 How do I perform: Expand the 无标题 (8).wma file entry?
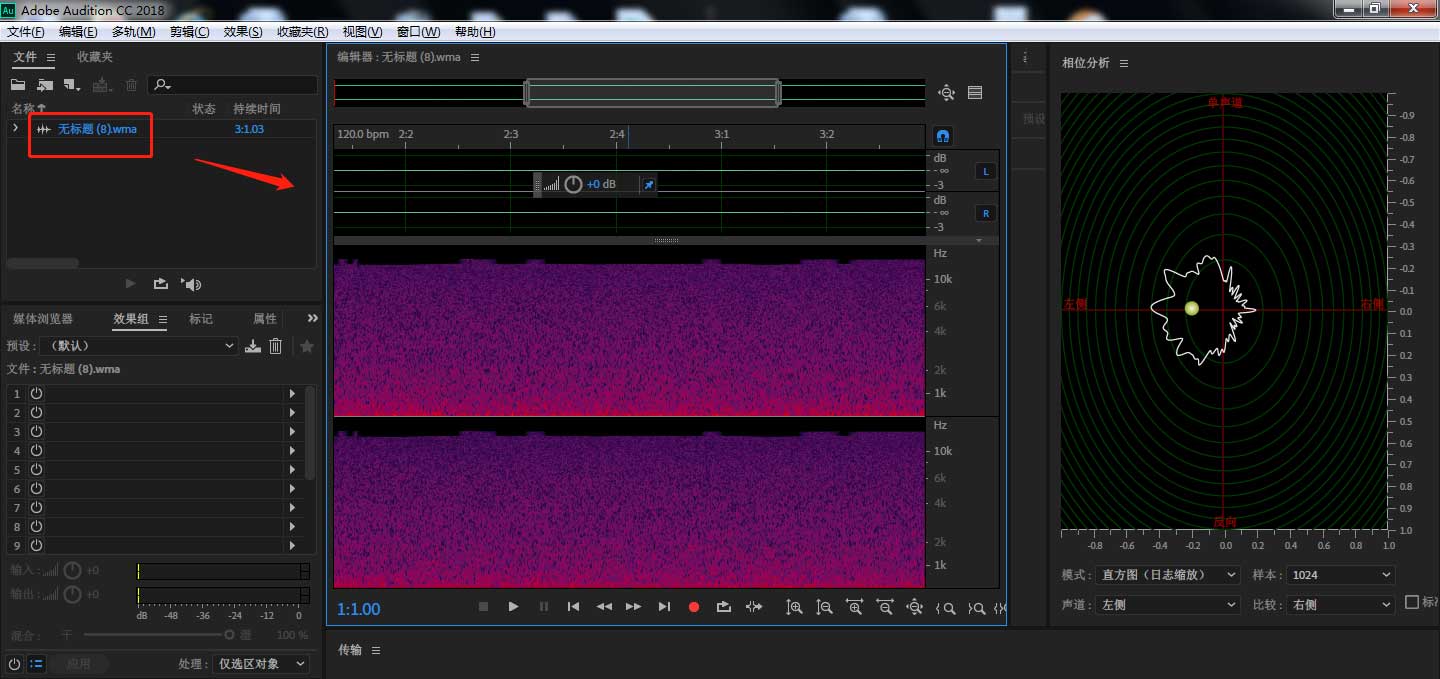click(x=15, y=128)
